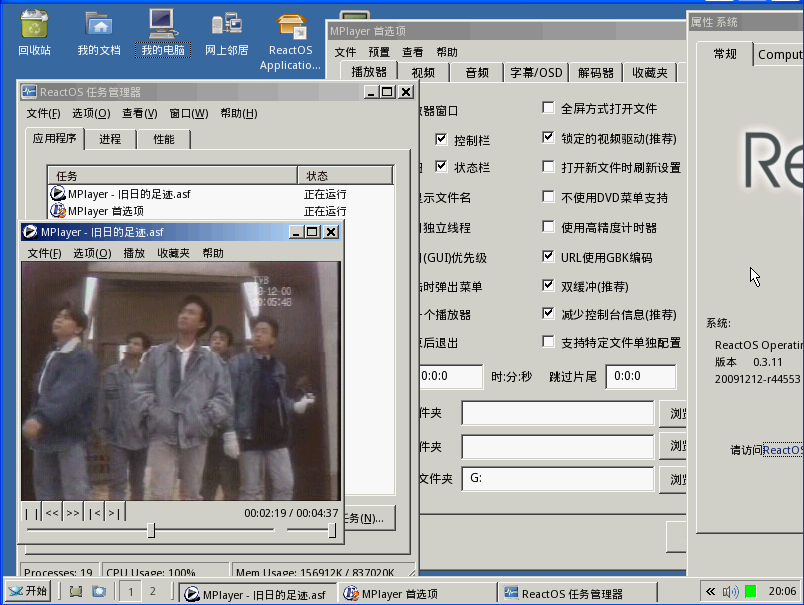Image resolution: width=804 pixels, height=605 pixels.
Task: Toggle the 锁定的视频驱动(推荐) checkbox
Action: pyautogui.click(x=548, y=137)
